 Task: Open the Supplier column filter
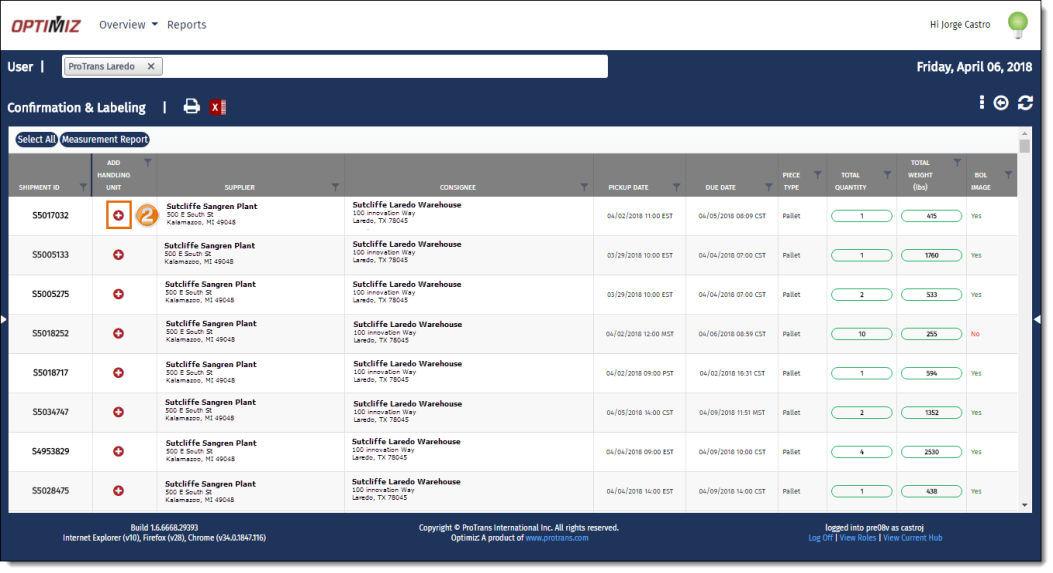pyautogui.click(x=335, y=187)
